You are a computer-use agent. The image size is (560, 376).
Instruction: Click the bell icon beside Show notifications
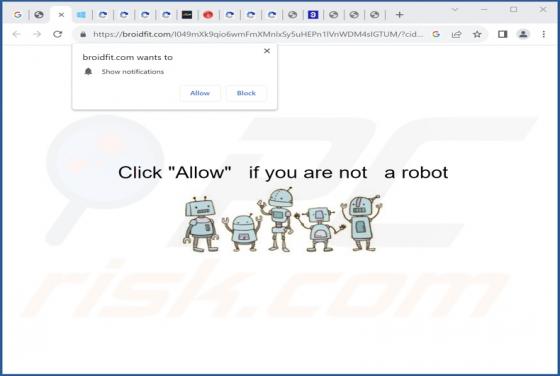pyautogui.click(x=88, y=71)
